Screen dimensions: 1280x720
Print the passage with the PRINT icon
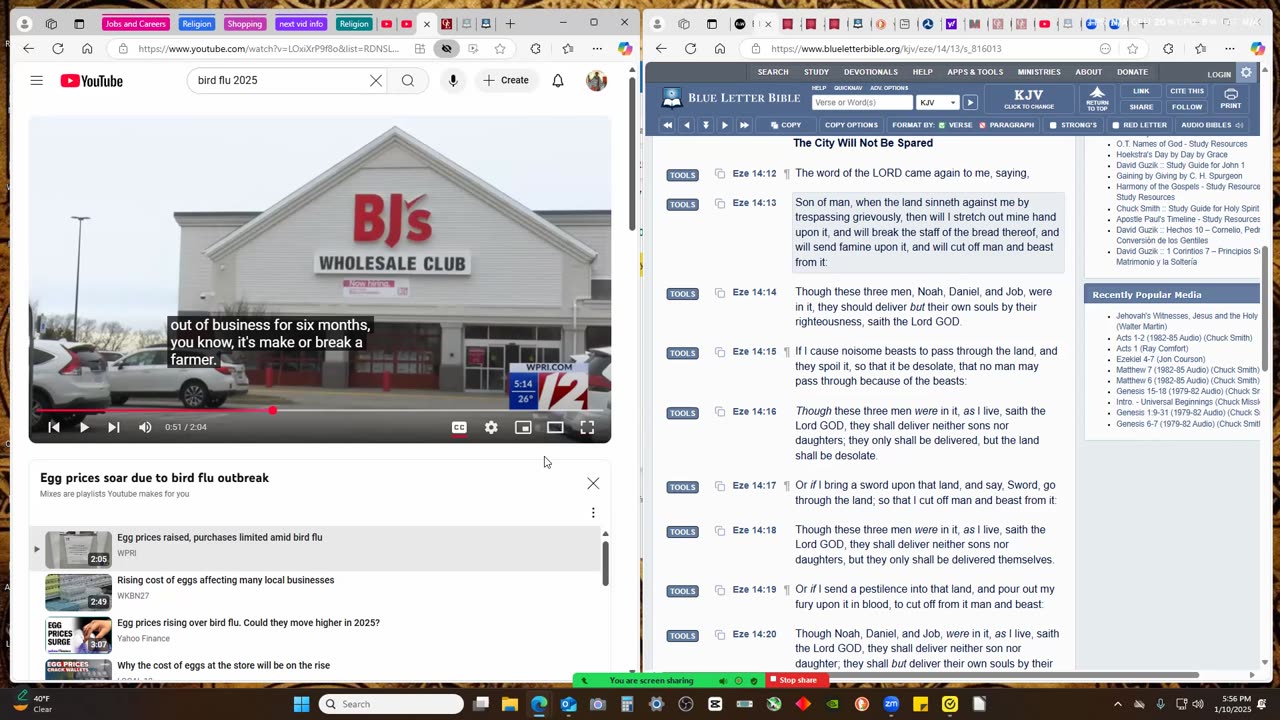[1231, 98]
